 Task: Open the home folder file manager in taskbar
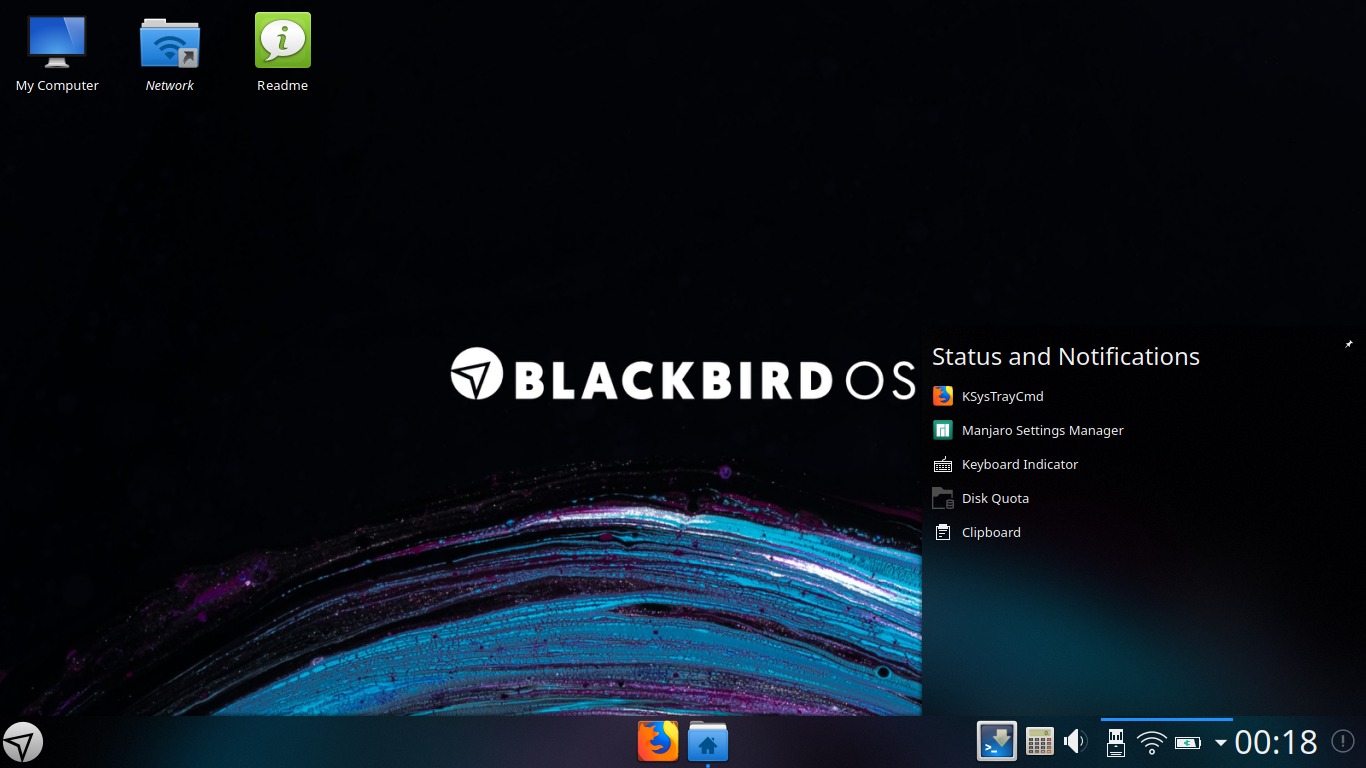click(708, 742)
